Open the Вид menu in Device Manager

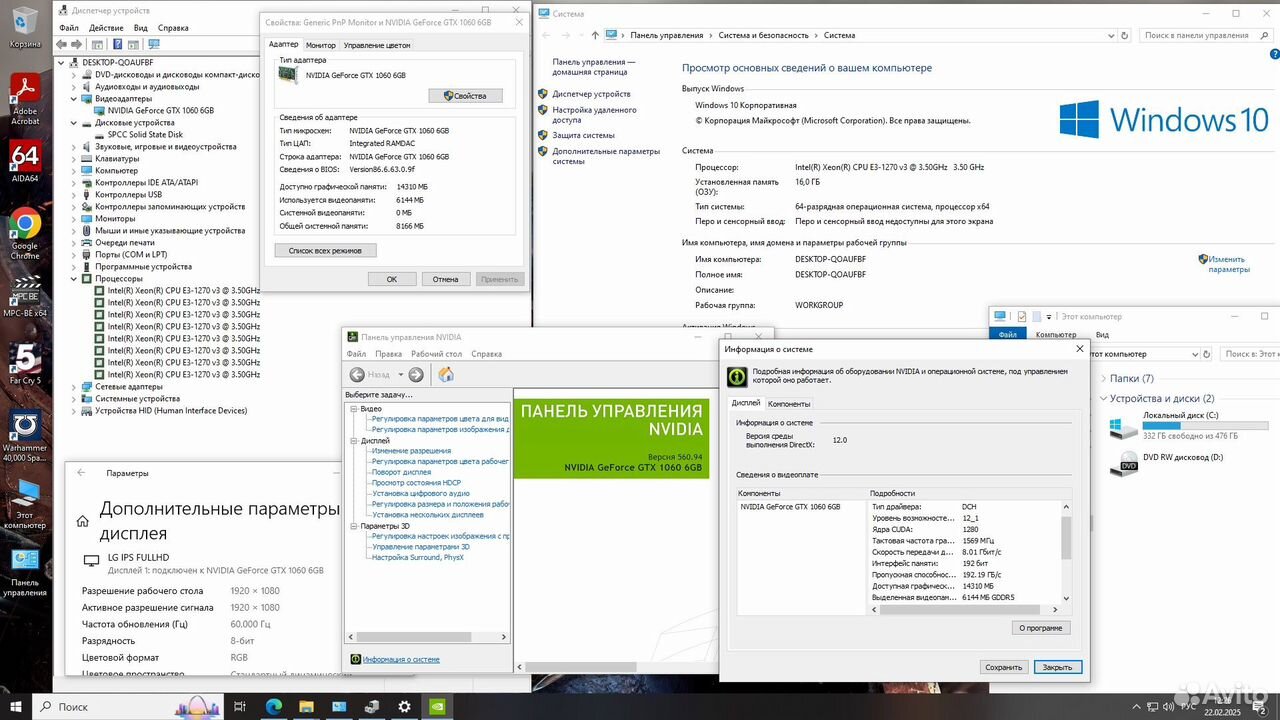click(141, 28)
